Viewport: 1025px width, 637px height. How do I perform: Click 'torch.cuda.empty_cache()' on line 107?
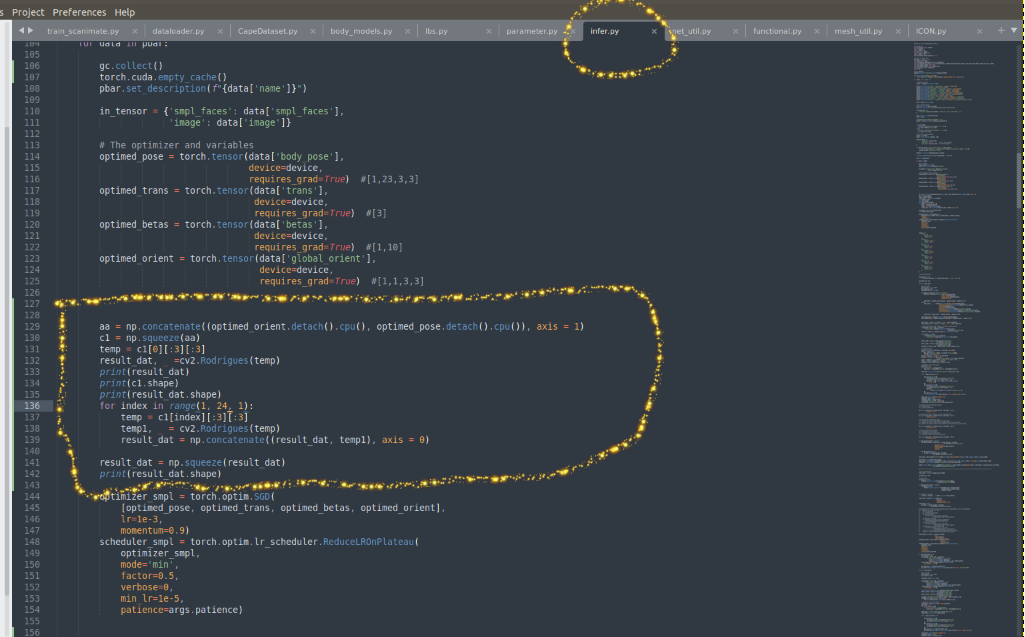click(163, 77)
